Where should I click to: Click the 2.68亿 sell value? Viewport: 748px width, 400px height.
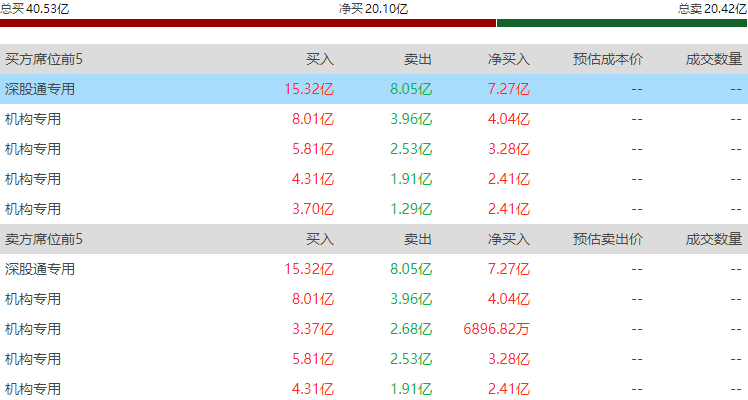pos(411,329)
